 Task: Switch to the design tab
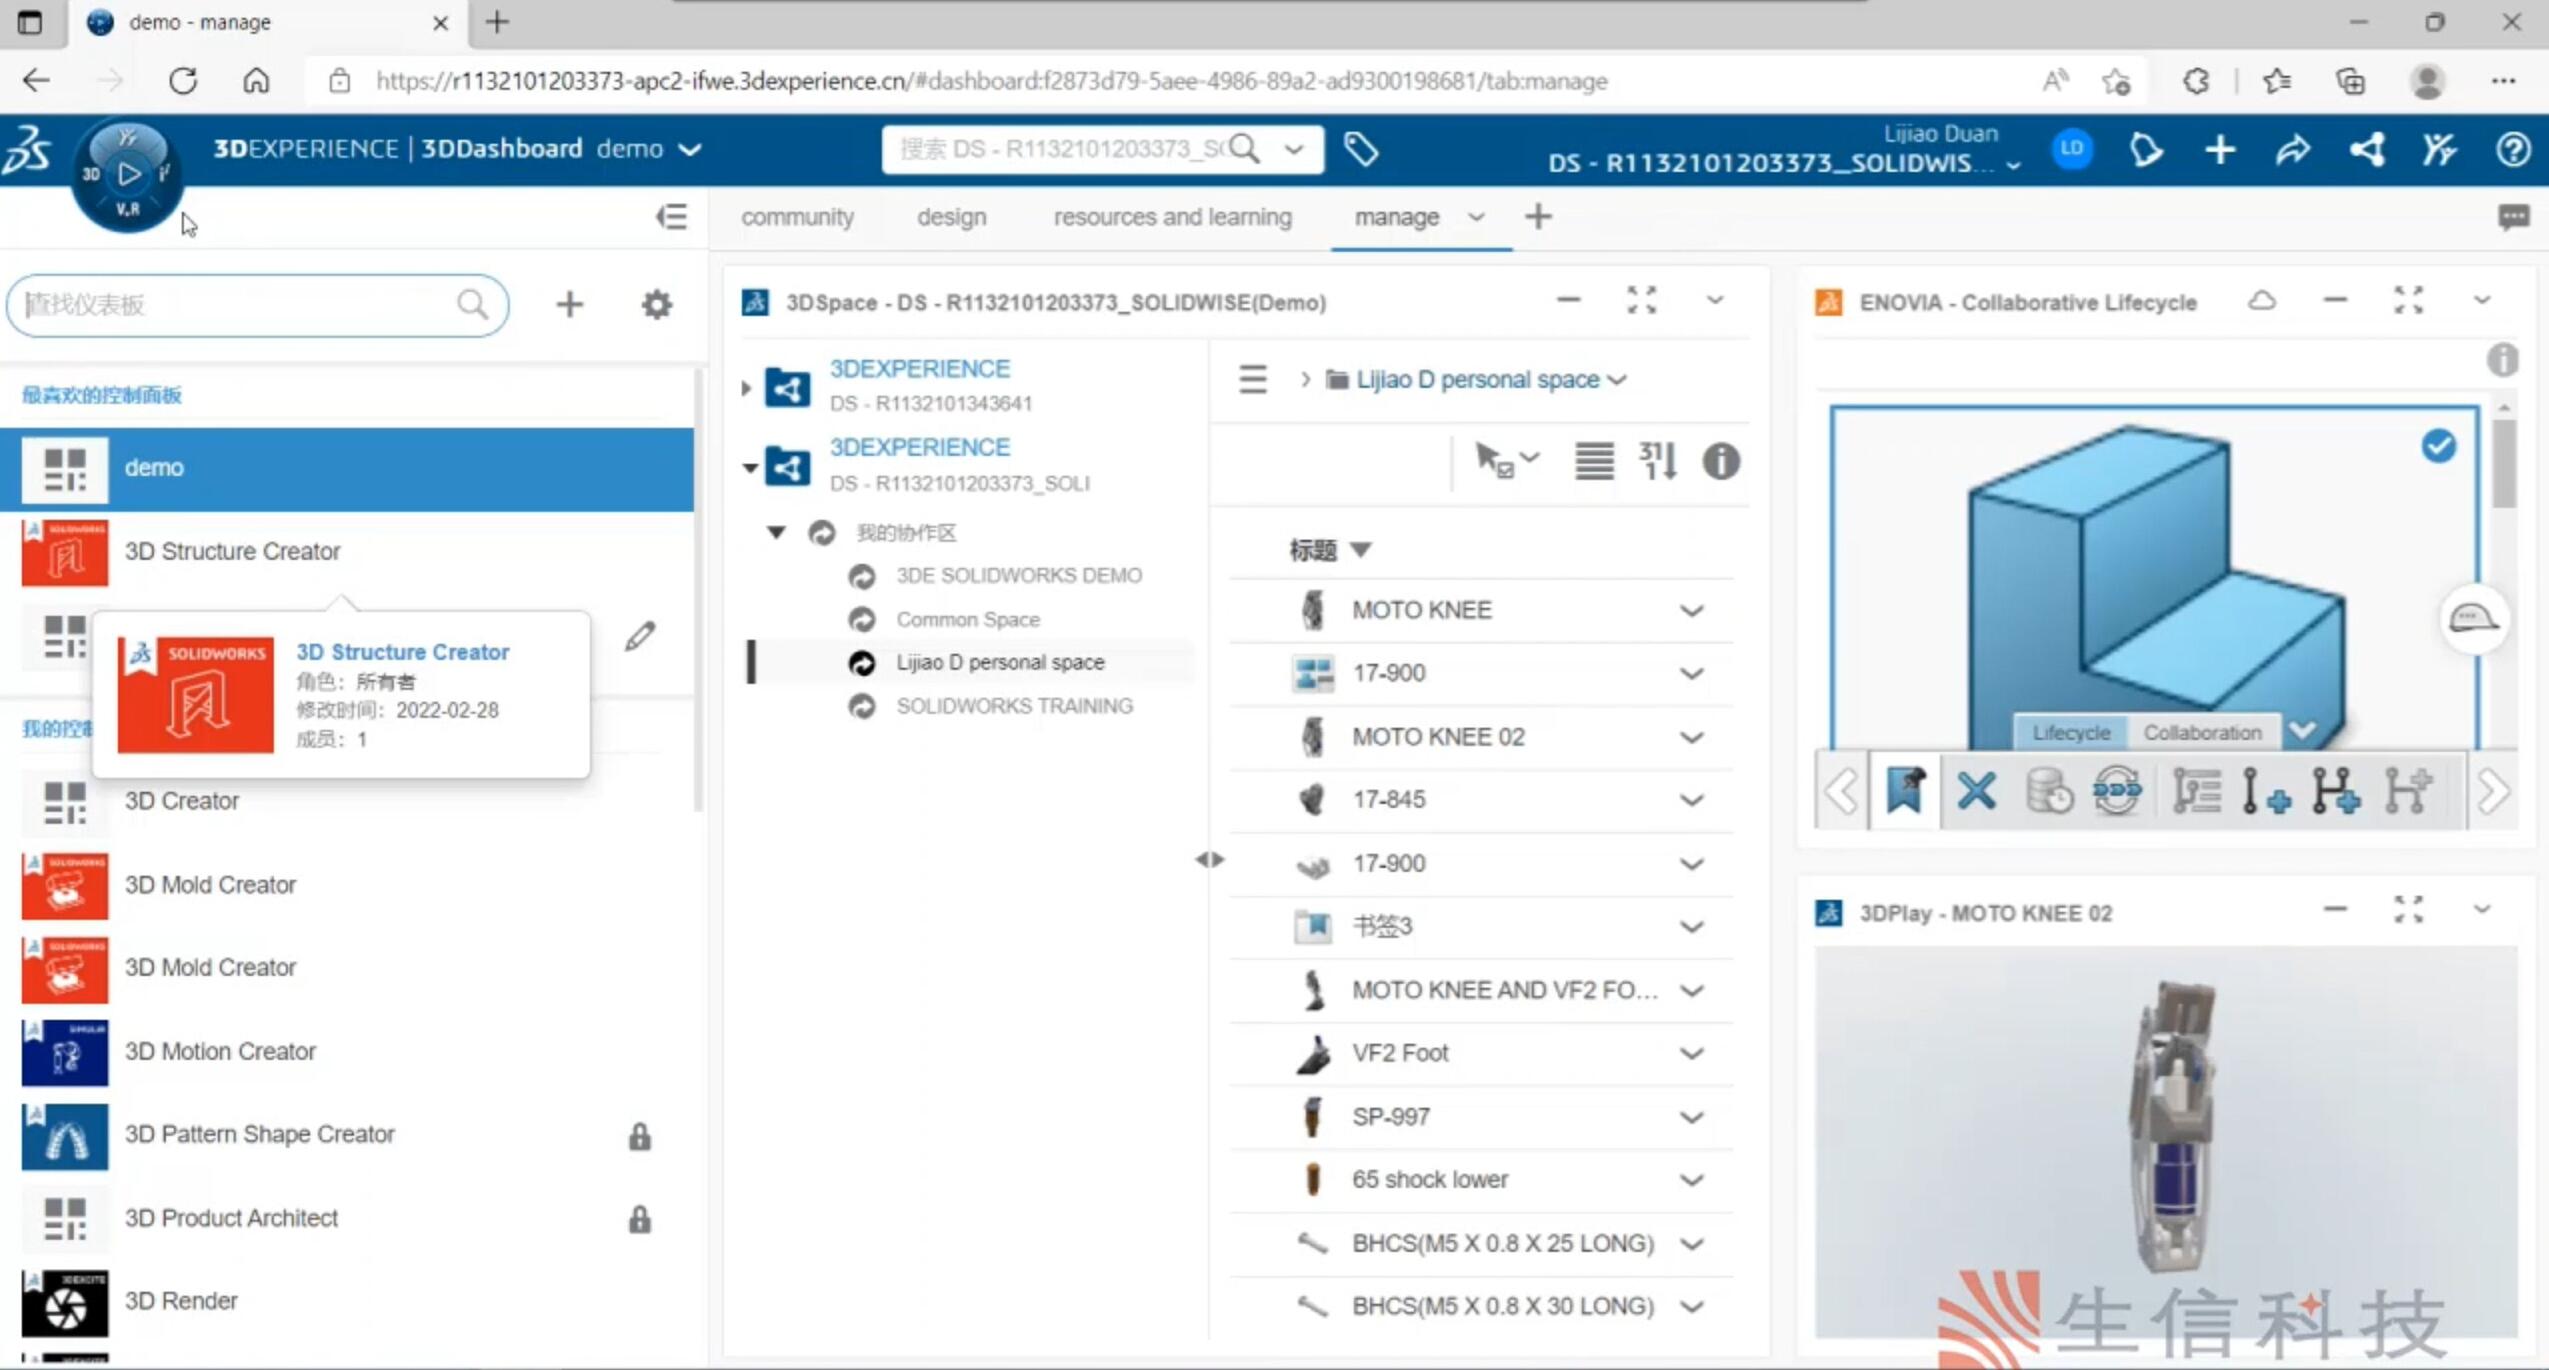[x=951, y=217]
